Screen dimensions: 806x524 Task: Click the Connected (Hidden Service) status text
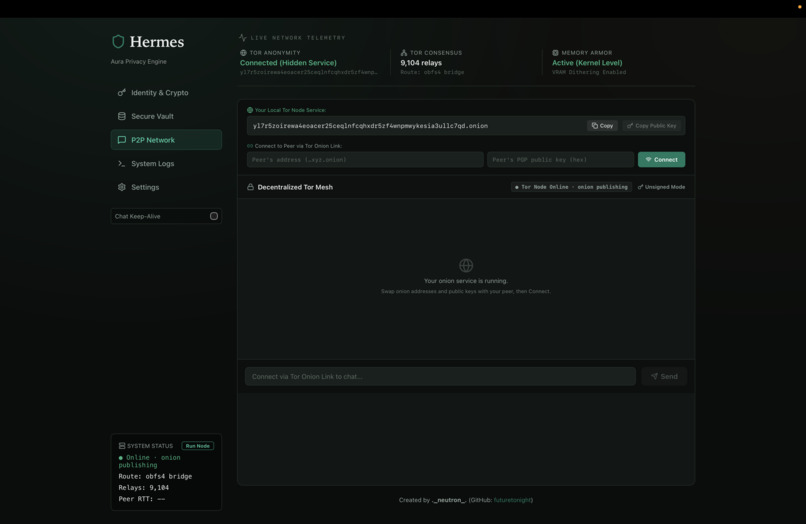click(x=288, y=63)
